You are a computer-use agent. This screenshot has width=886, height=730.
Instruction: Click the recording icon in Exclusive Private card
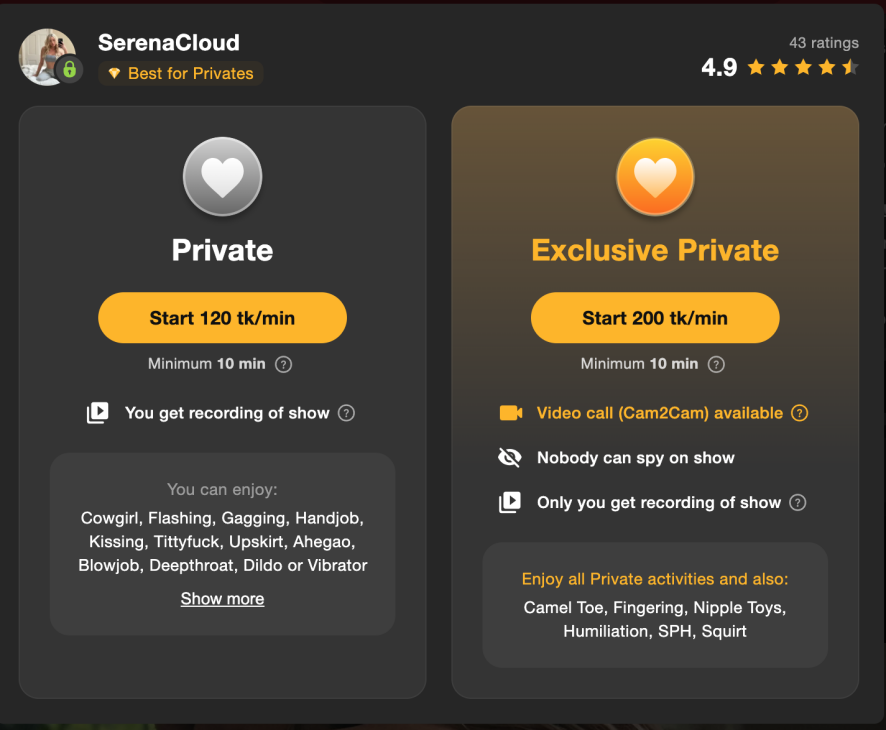click(x=510, y=502)
